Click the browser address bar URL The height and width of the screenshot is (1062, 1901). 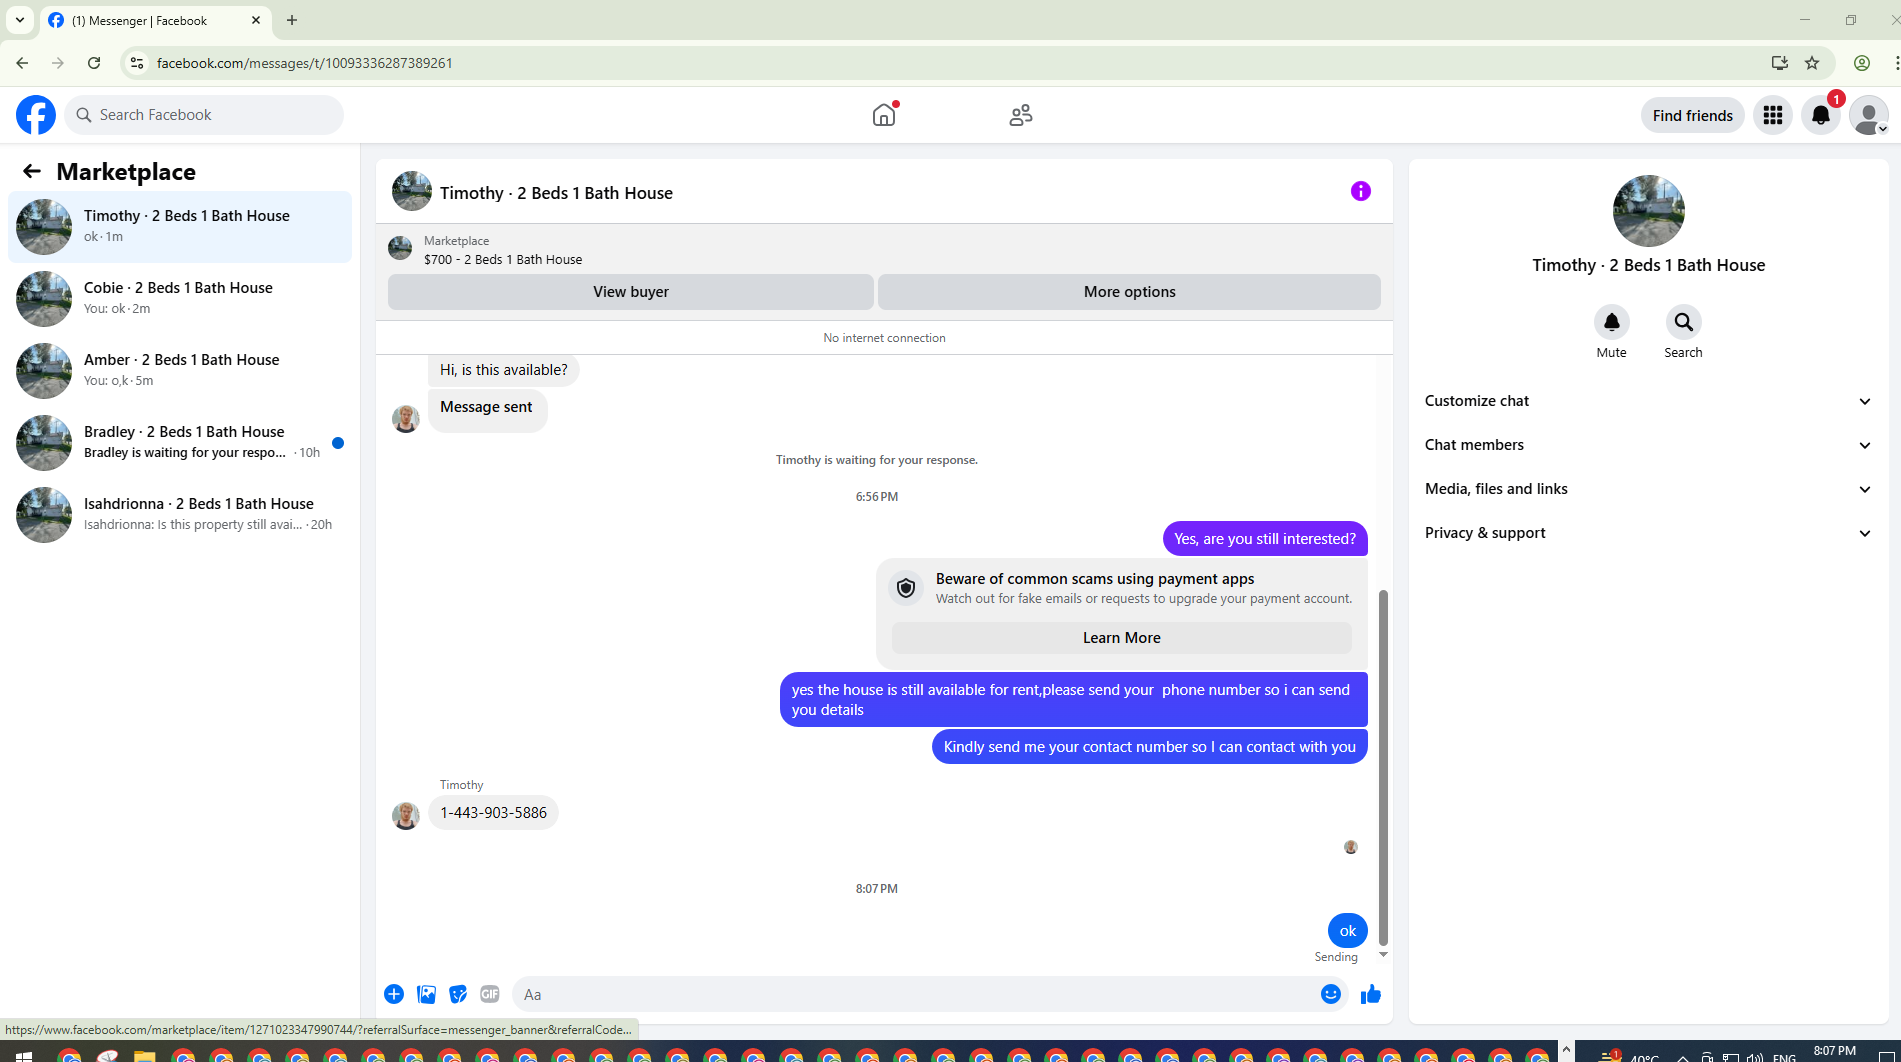click(304, 63)
